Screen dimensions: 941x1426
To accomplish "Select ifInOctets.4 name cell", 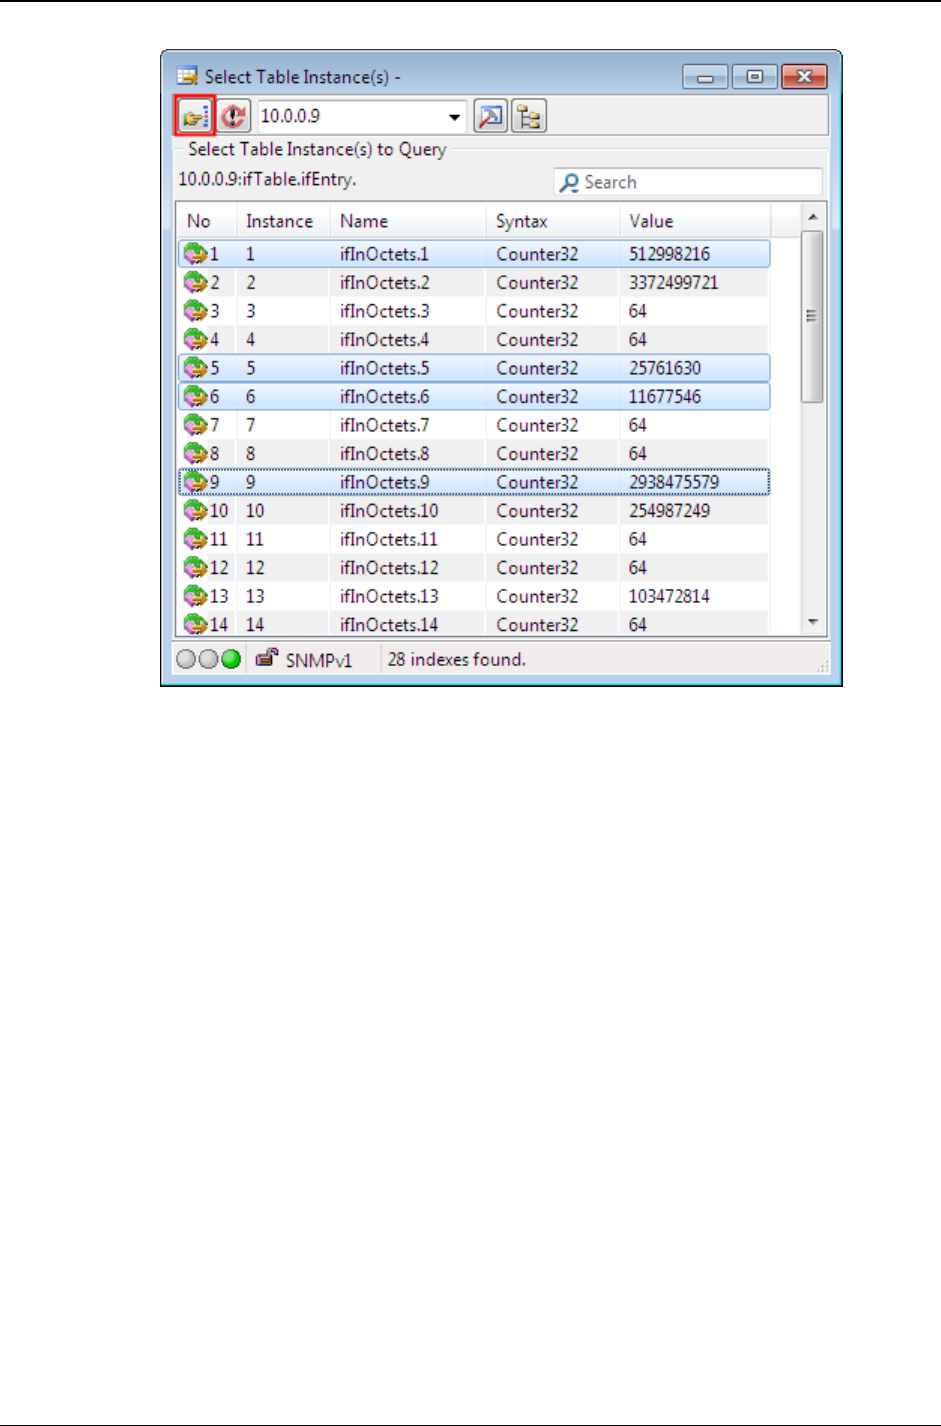I will (384, 340).
